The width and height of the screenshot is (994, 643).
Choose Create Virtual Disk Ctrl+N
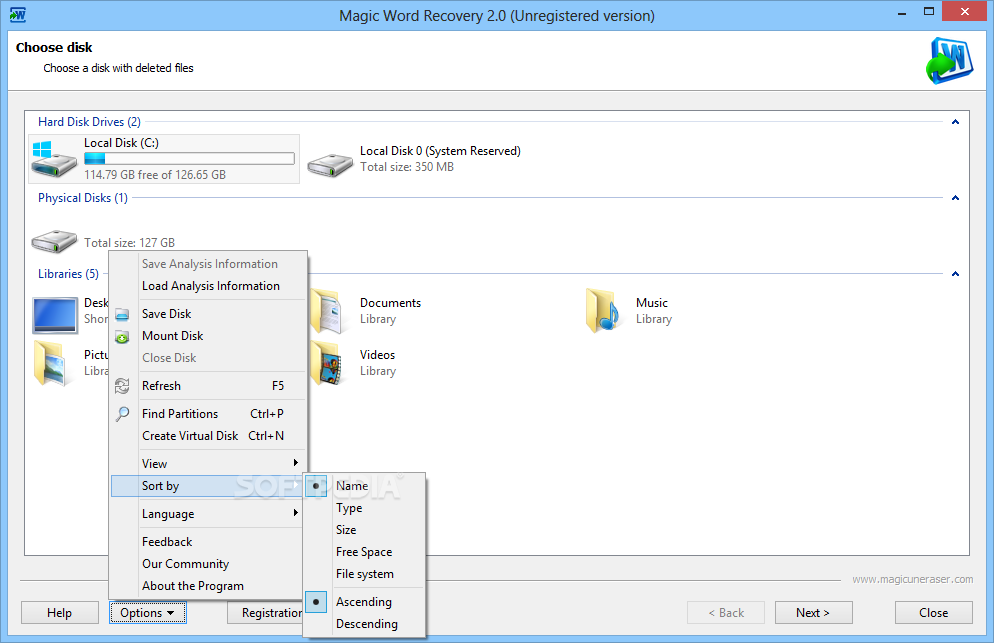click(x=208, y=436)
